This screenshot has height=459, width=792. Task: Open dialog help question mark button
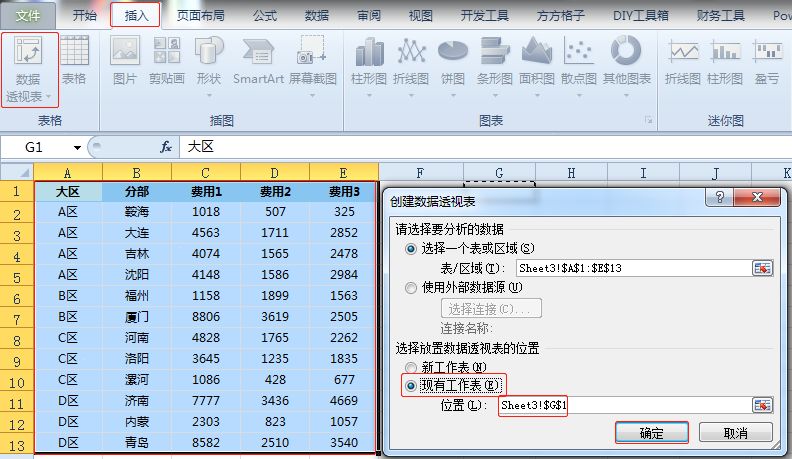pos(720,197)
